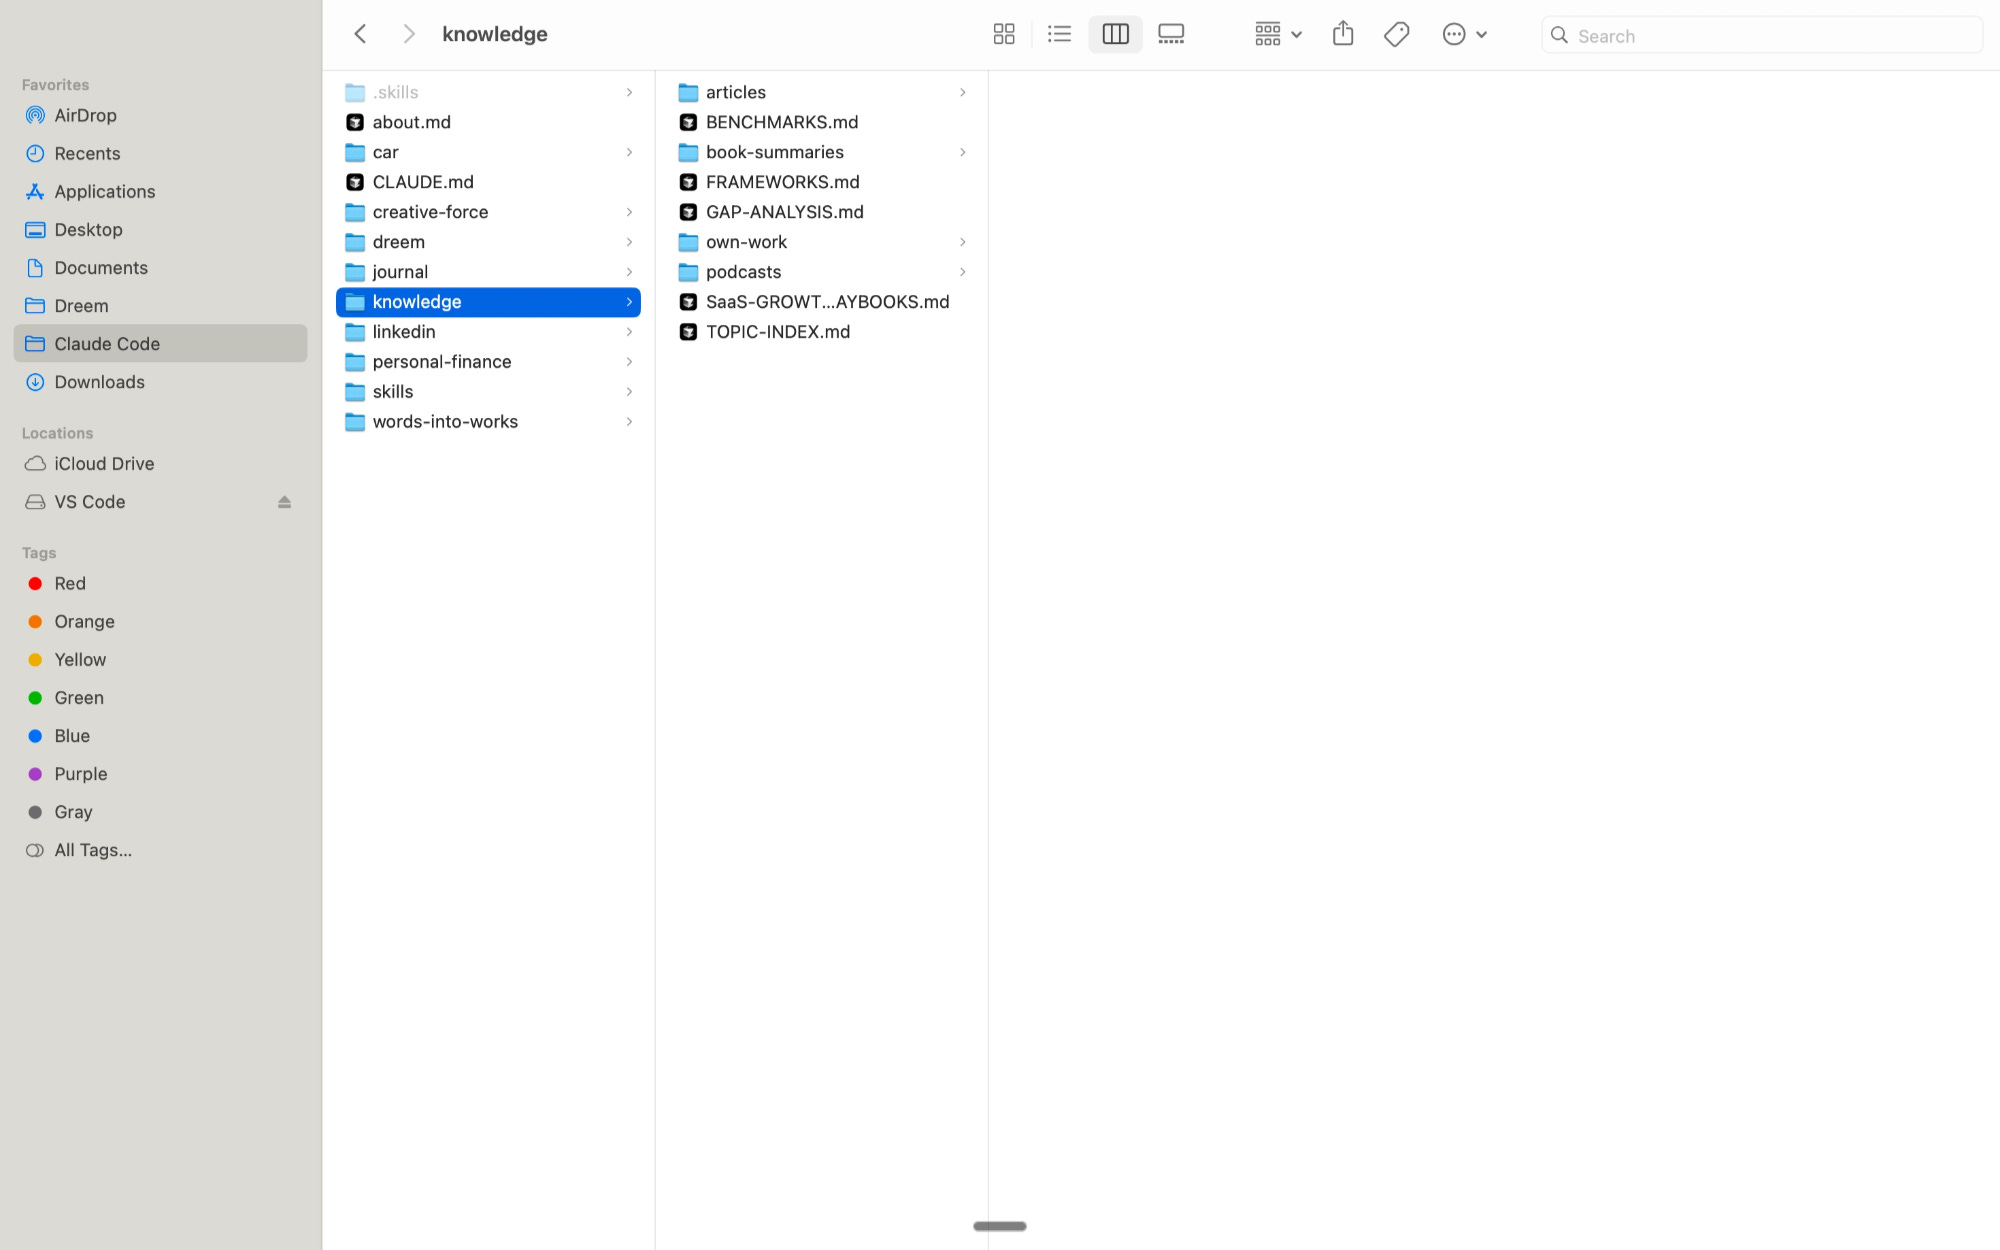Open the More Actions ellipsis menu

(x=1464, y=35)
